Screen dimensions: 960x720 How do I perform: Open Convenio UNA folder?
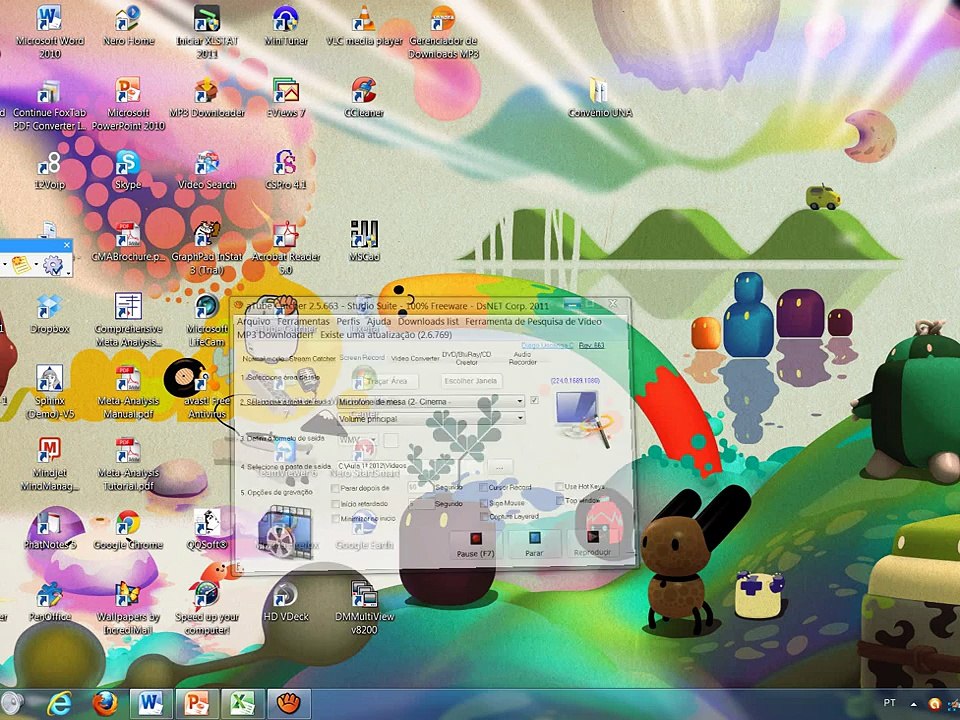(599, 97)
